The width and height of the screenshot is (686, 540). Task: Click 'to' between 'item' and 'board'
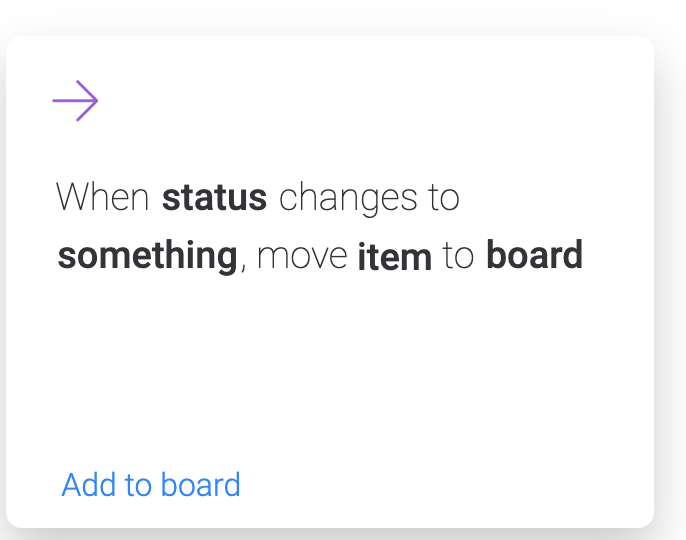coord(458,257)
